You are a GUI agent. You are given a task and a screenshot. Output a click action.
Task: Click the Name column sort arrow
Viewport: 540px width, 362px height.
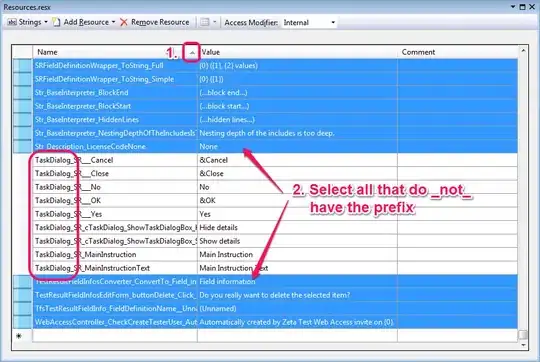(x=192, y=52)
